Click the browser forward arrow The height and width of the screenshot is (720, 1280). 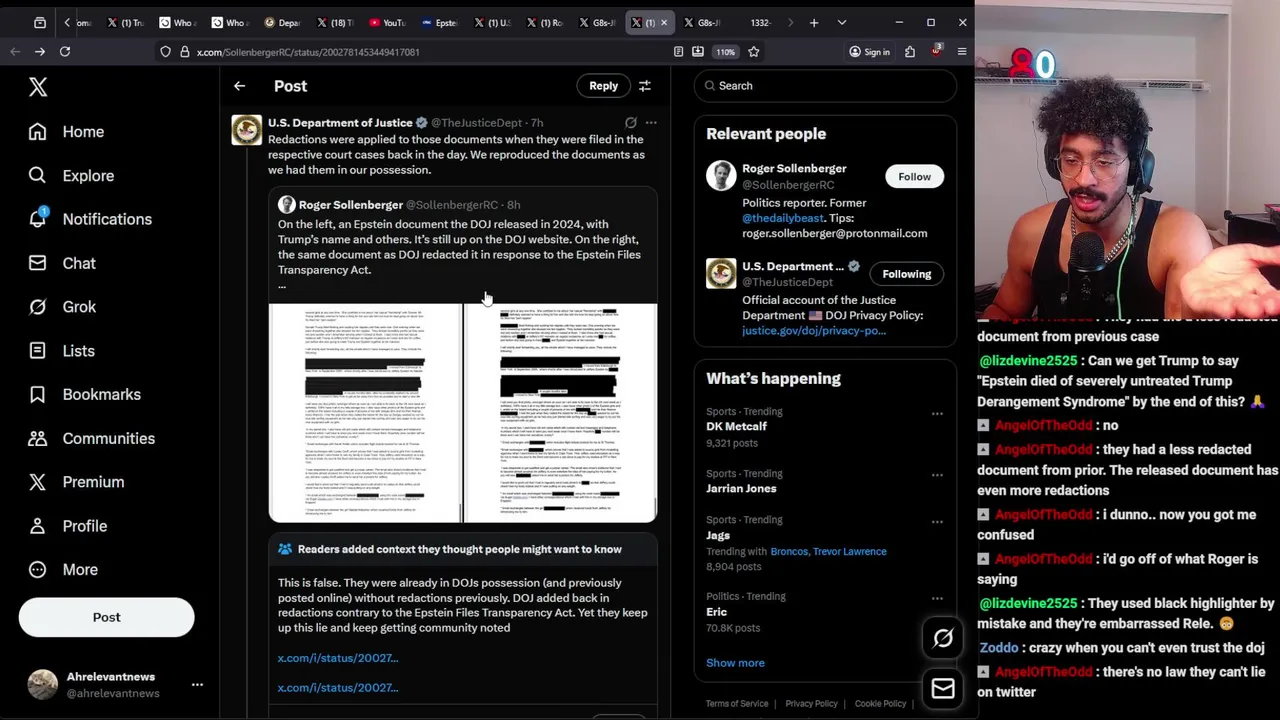tap(40, 52)
